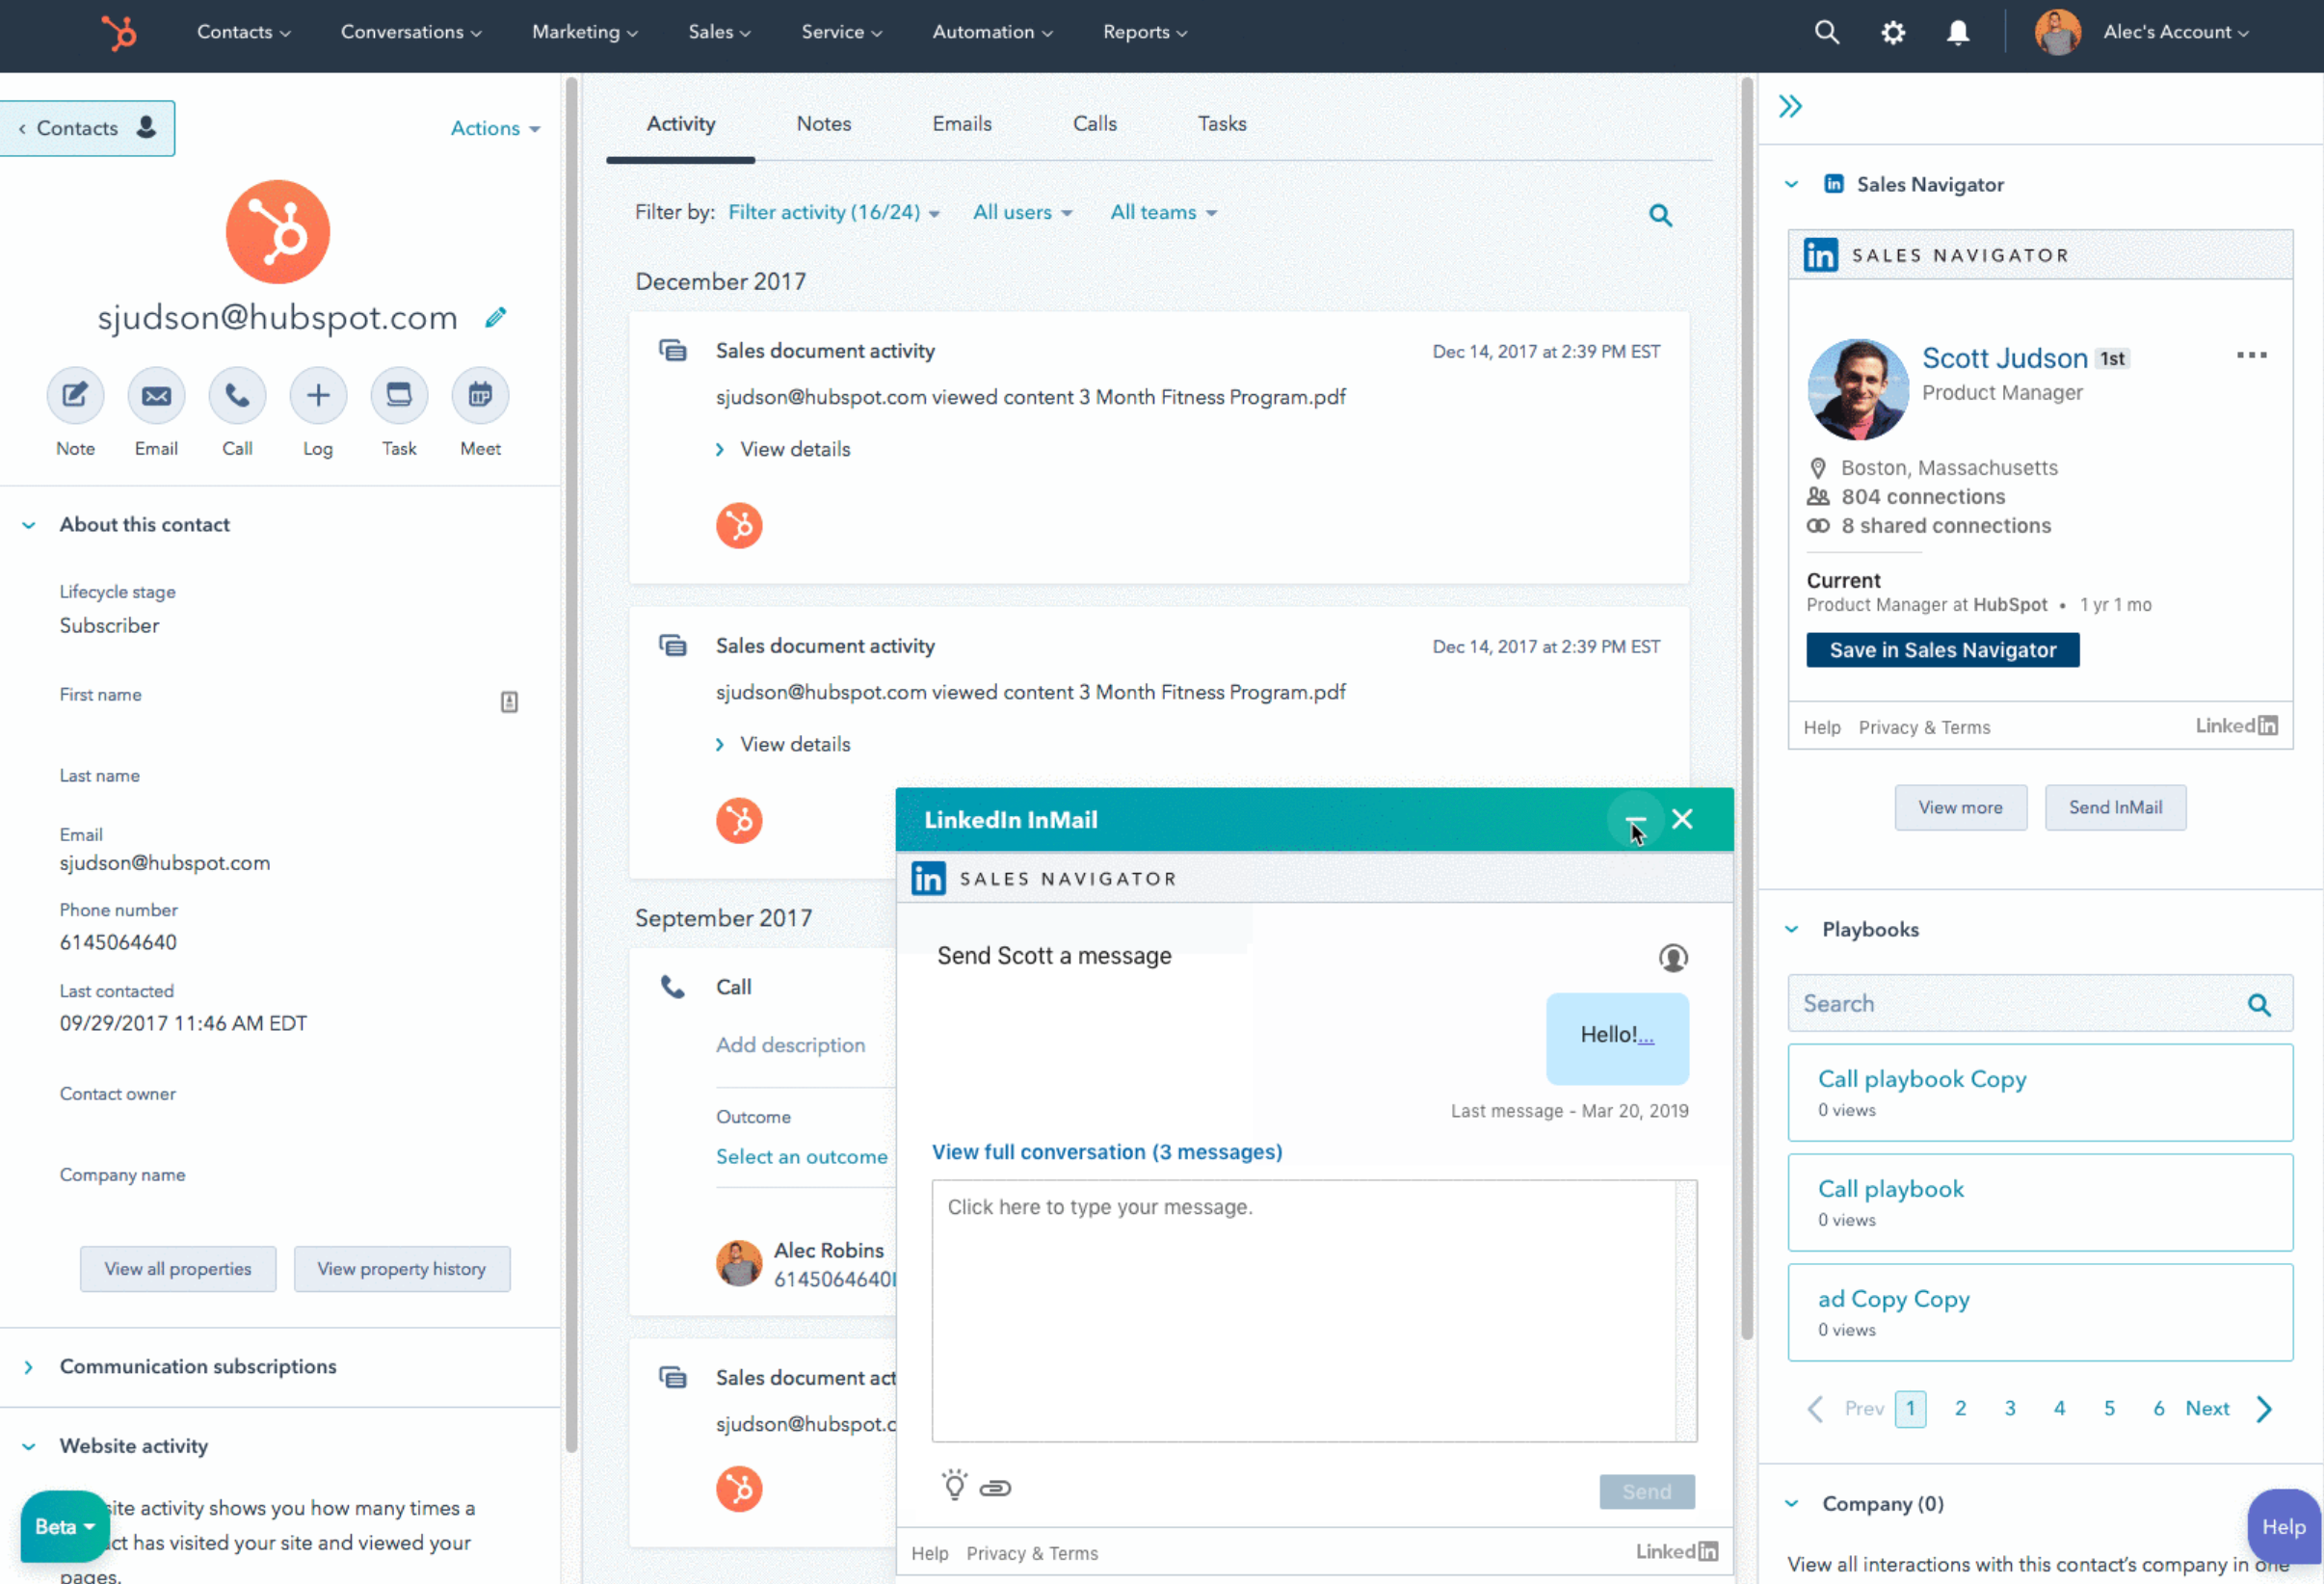
Task: Click the Task action icon
Action: point(399,395)
